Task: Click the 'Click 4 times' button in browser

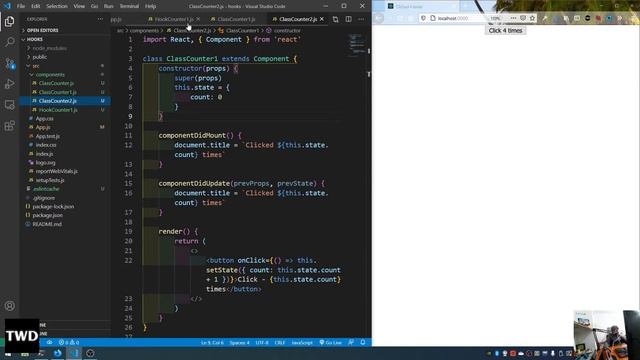Action: 505,31
